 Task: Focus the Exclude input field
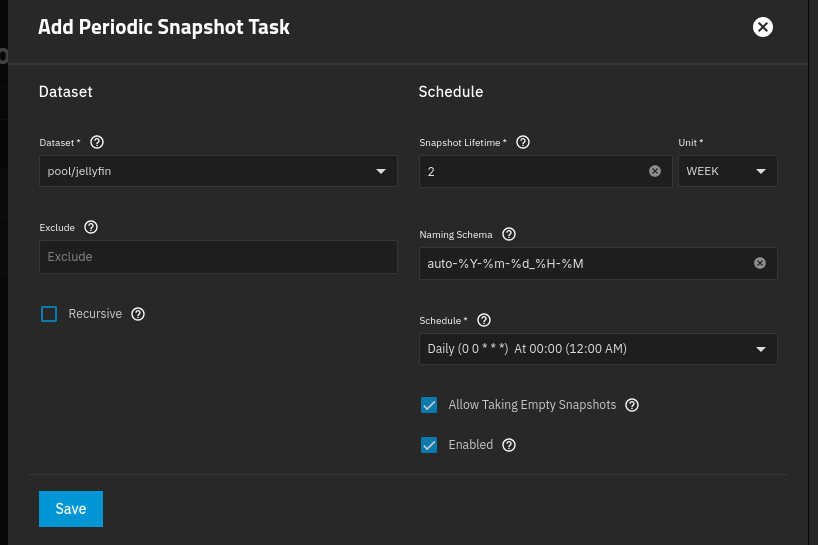218,257
